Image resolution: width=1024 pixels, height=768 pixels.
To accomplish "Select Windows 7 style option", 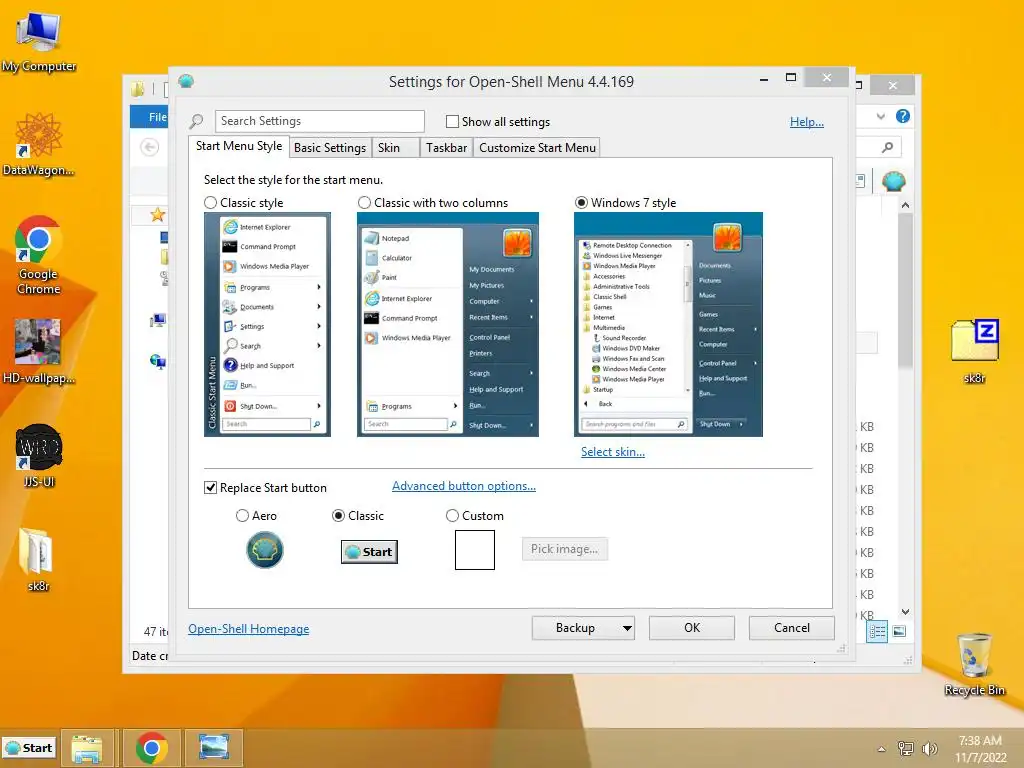I will point(581,202).
